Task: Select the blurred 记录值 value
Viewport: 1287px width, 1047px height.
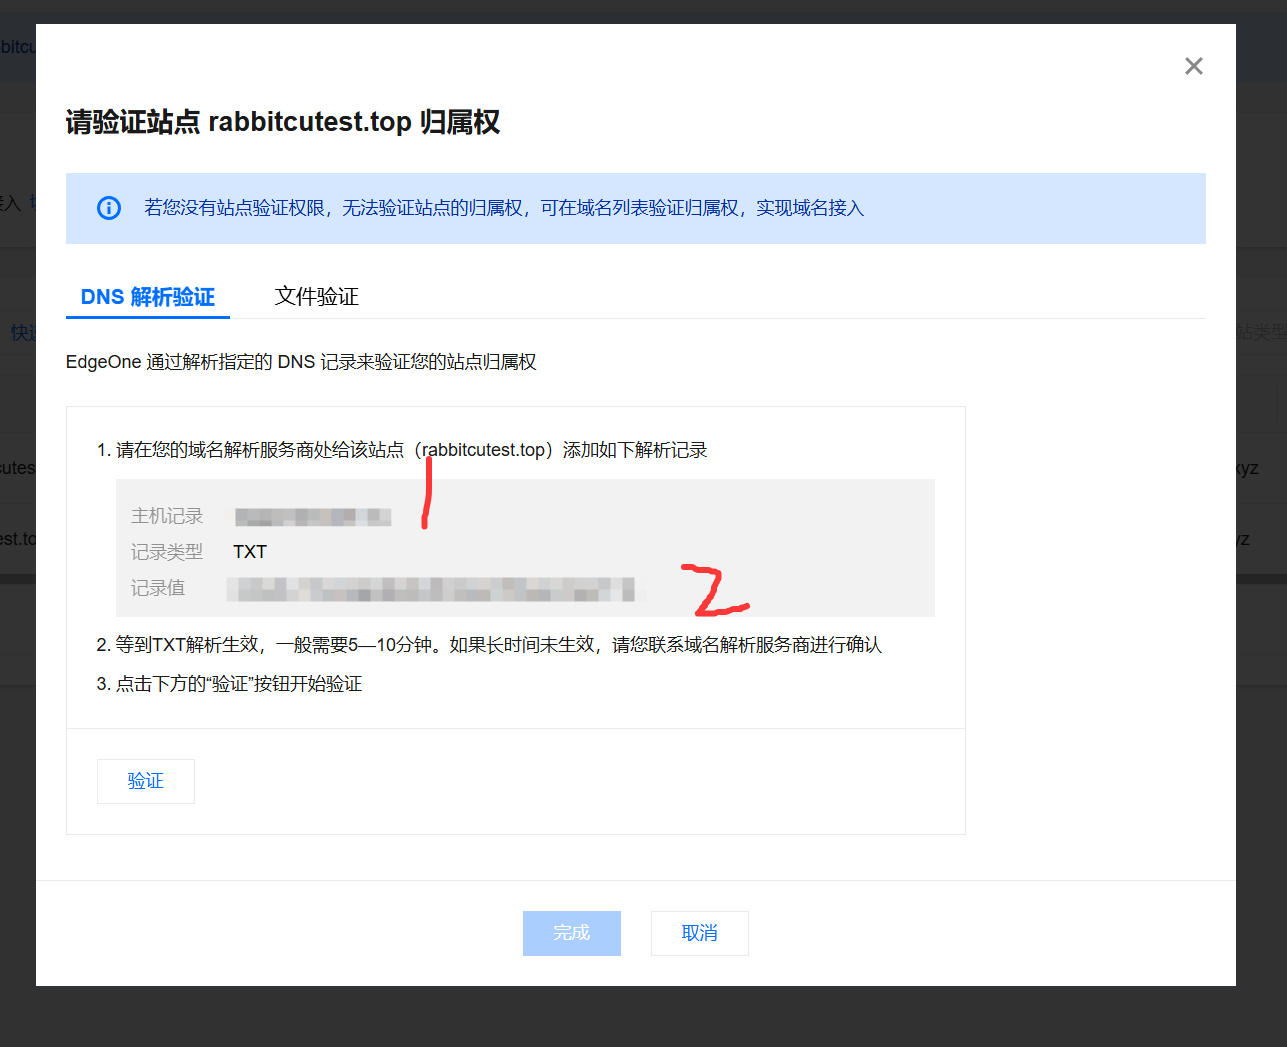Action: 431,589
